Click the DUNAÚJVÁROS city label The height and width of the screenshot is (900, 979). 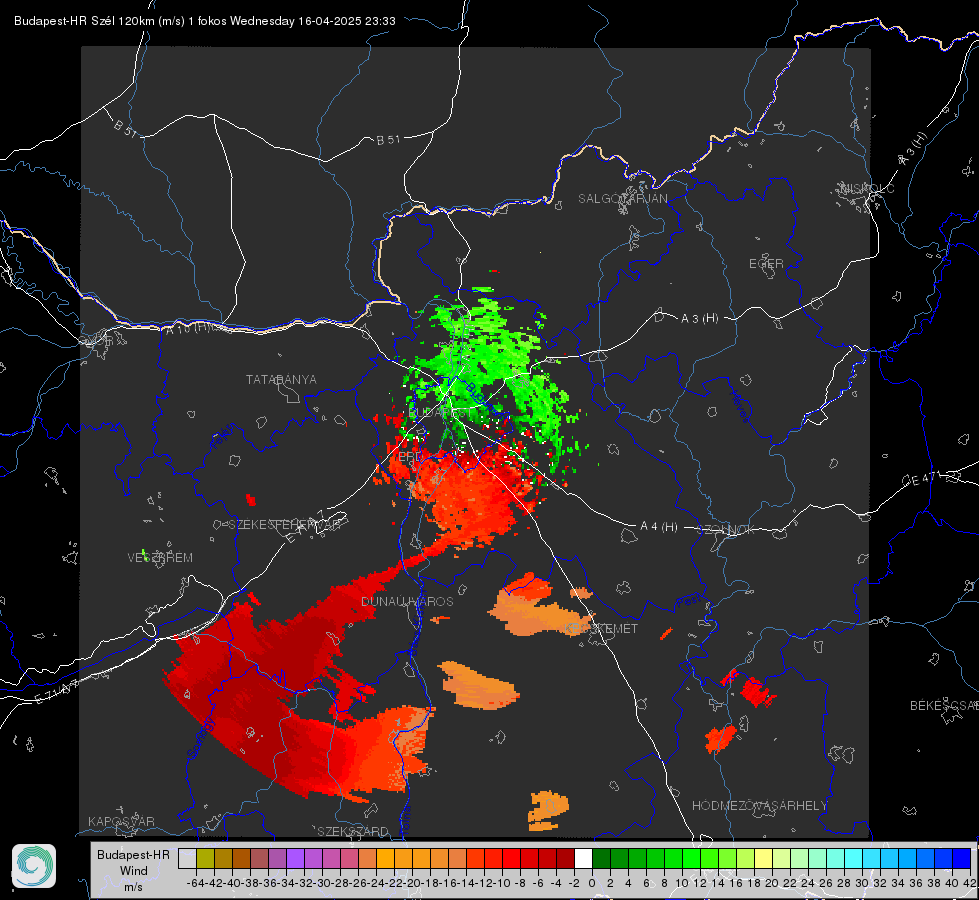[x=407, y=601]
